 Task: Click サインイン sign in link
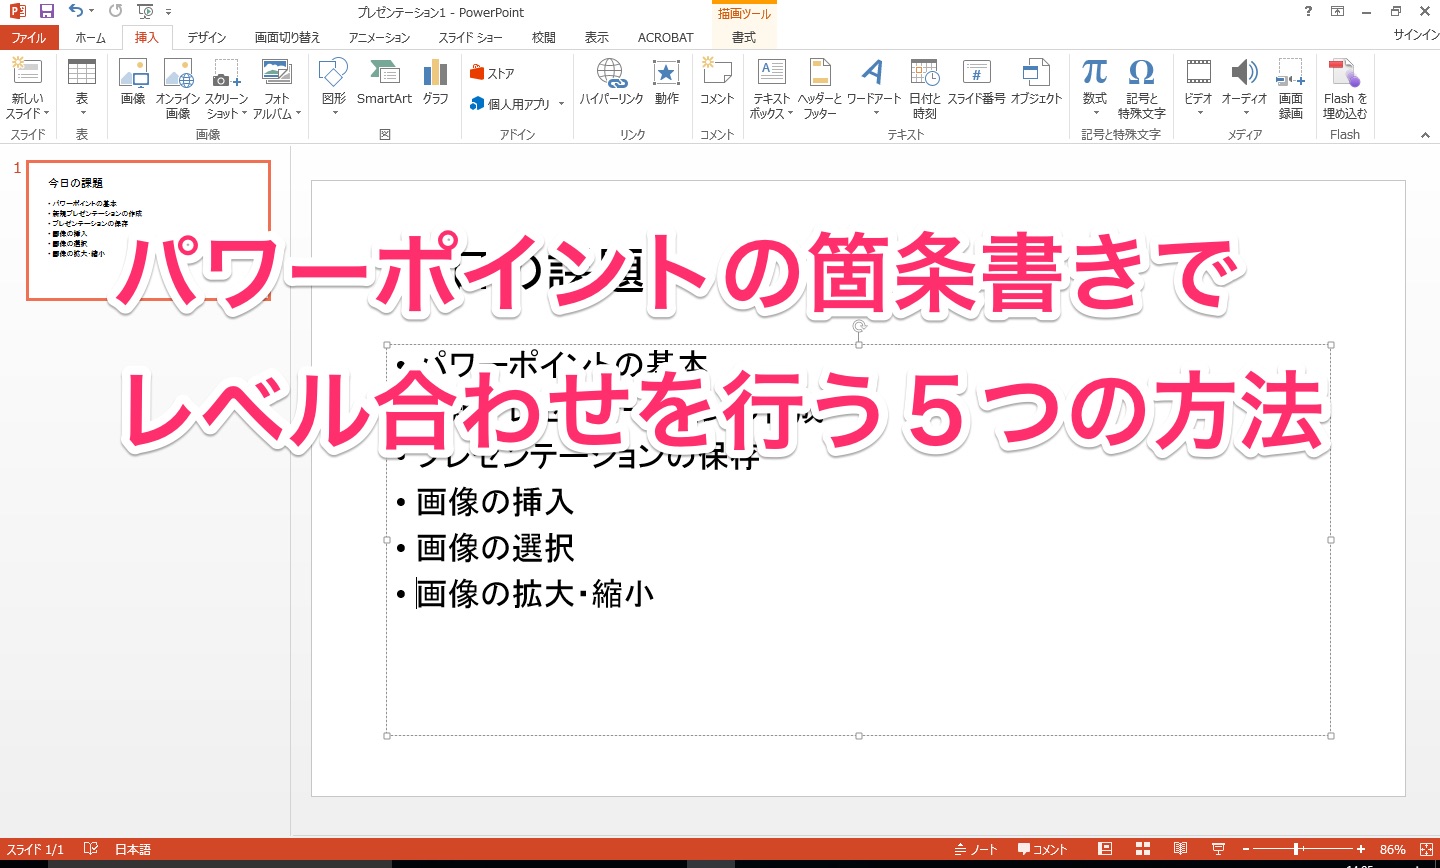(x=1416, y=35)
